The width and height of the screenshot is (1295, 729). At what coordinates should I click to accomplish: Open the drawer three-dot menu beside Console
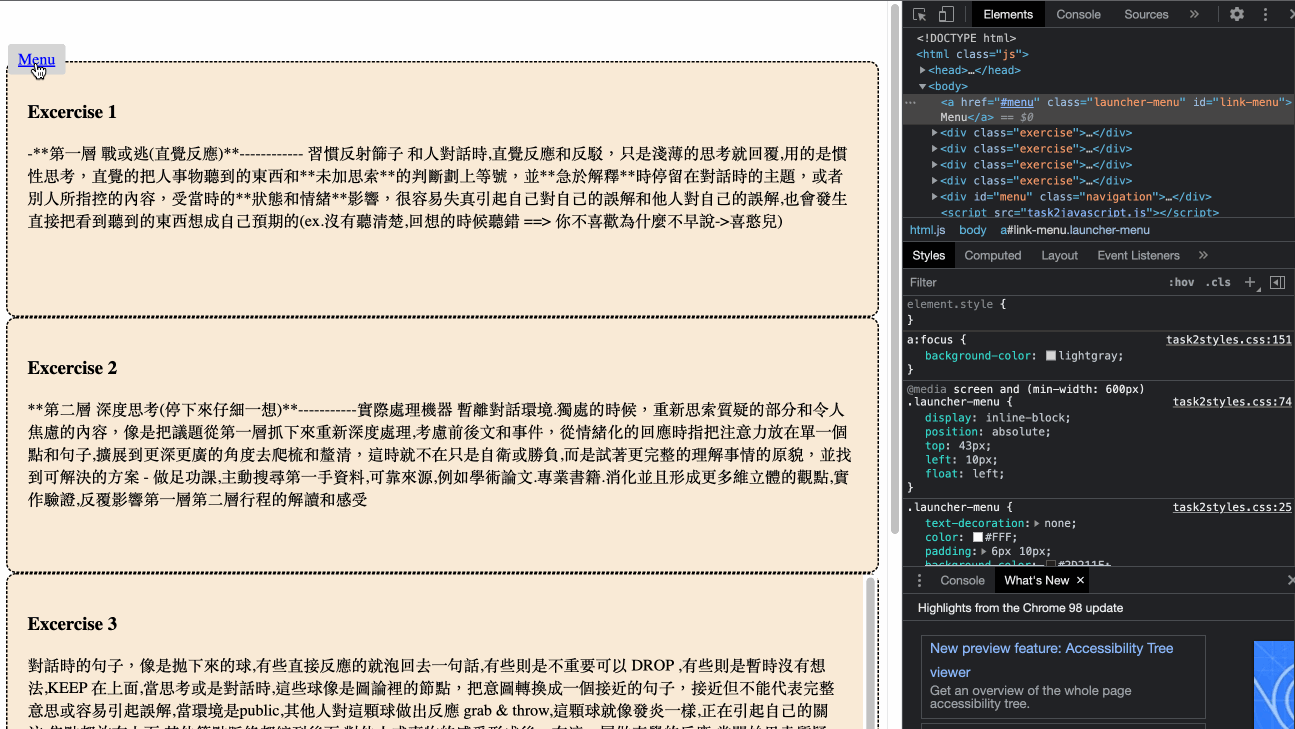pos(920,580)
